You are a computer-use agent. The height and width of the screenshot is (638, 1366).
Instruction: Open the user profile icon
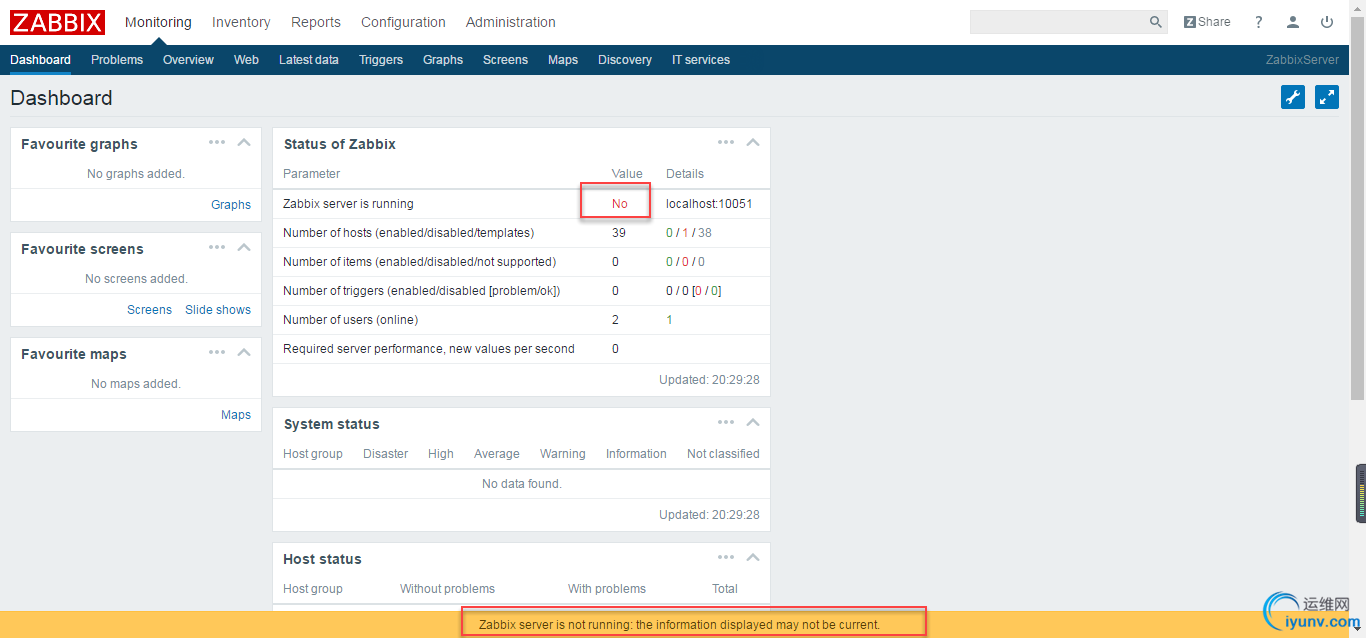click(x=1293, y=22)
